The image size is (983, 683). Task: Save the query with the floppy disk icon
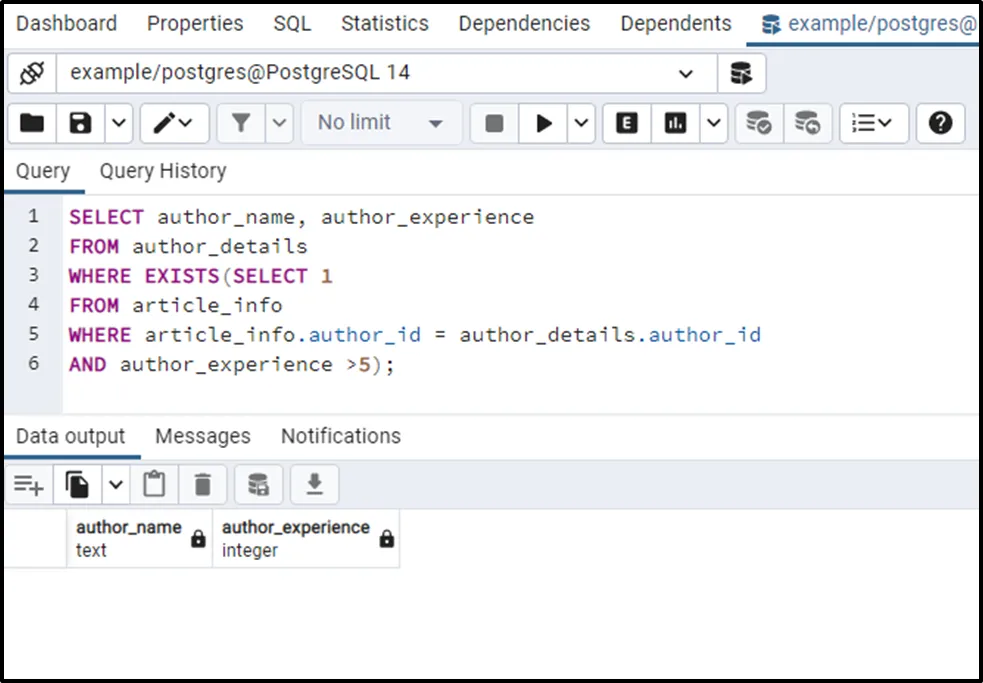80,123
